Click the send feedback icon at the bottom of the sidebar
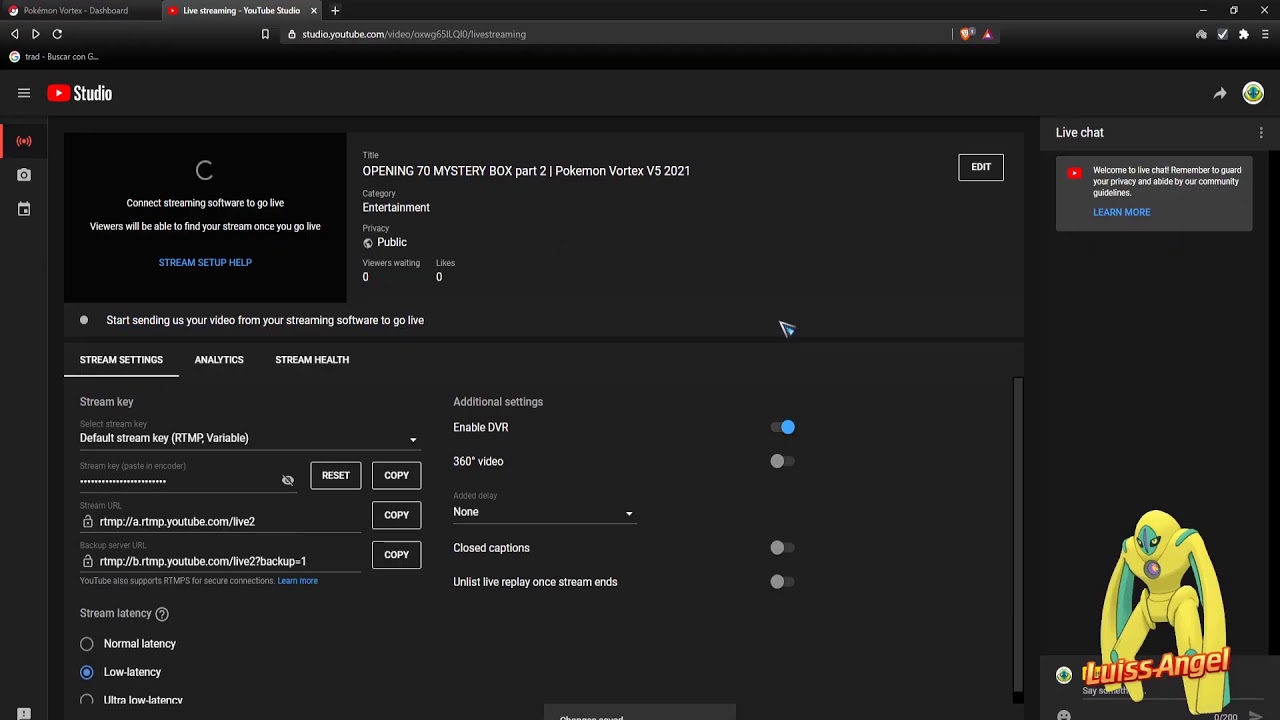The height and width of the screenshot is (720, 1280). point(24,713)
